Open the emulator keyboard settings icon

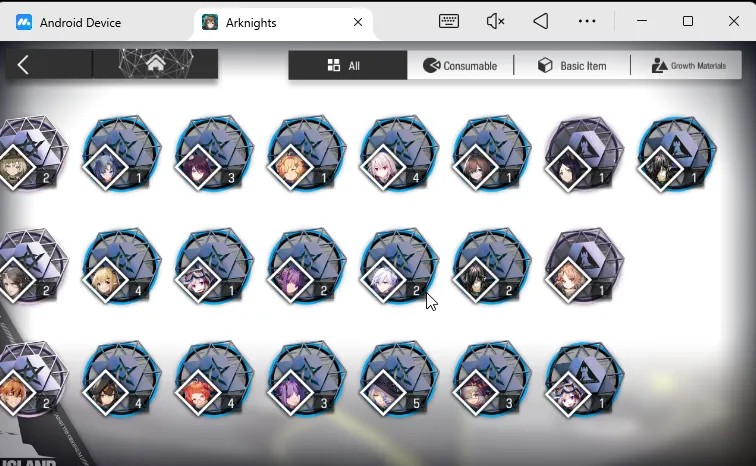tap(448, 21)
